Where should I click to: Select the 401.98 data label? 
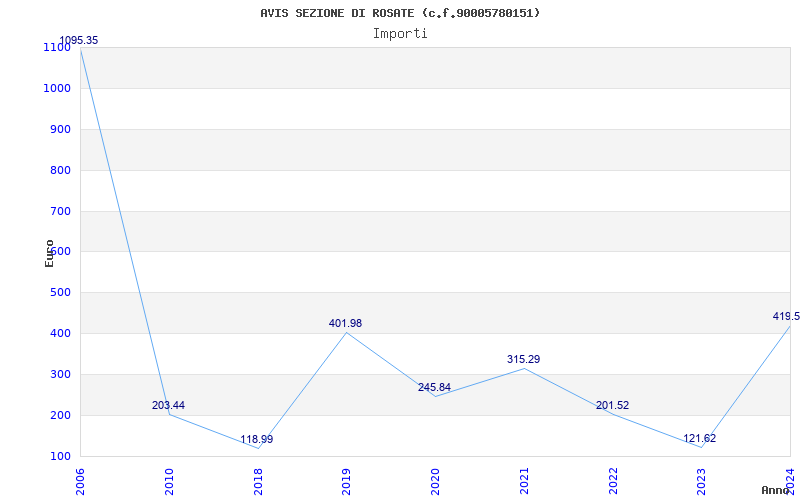[x=345, y=323]
